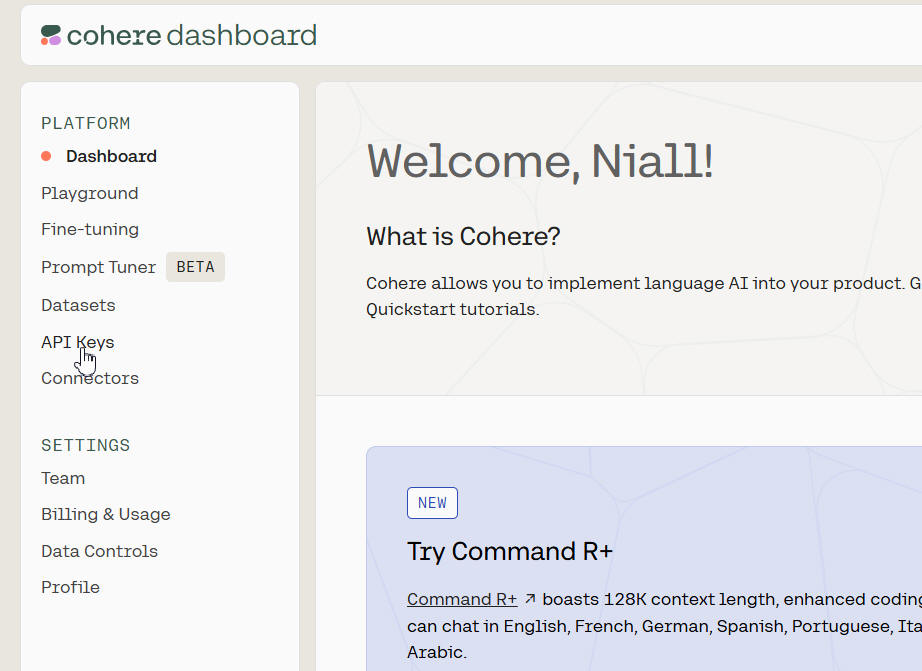Click the Cohere logo icon
The width and height of the screenshot is (922, 671).
point(51,36)
